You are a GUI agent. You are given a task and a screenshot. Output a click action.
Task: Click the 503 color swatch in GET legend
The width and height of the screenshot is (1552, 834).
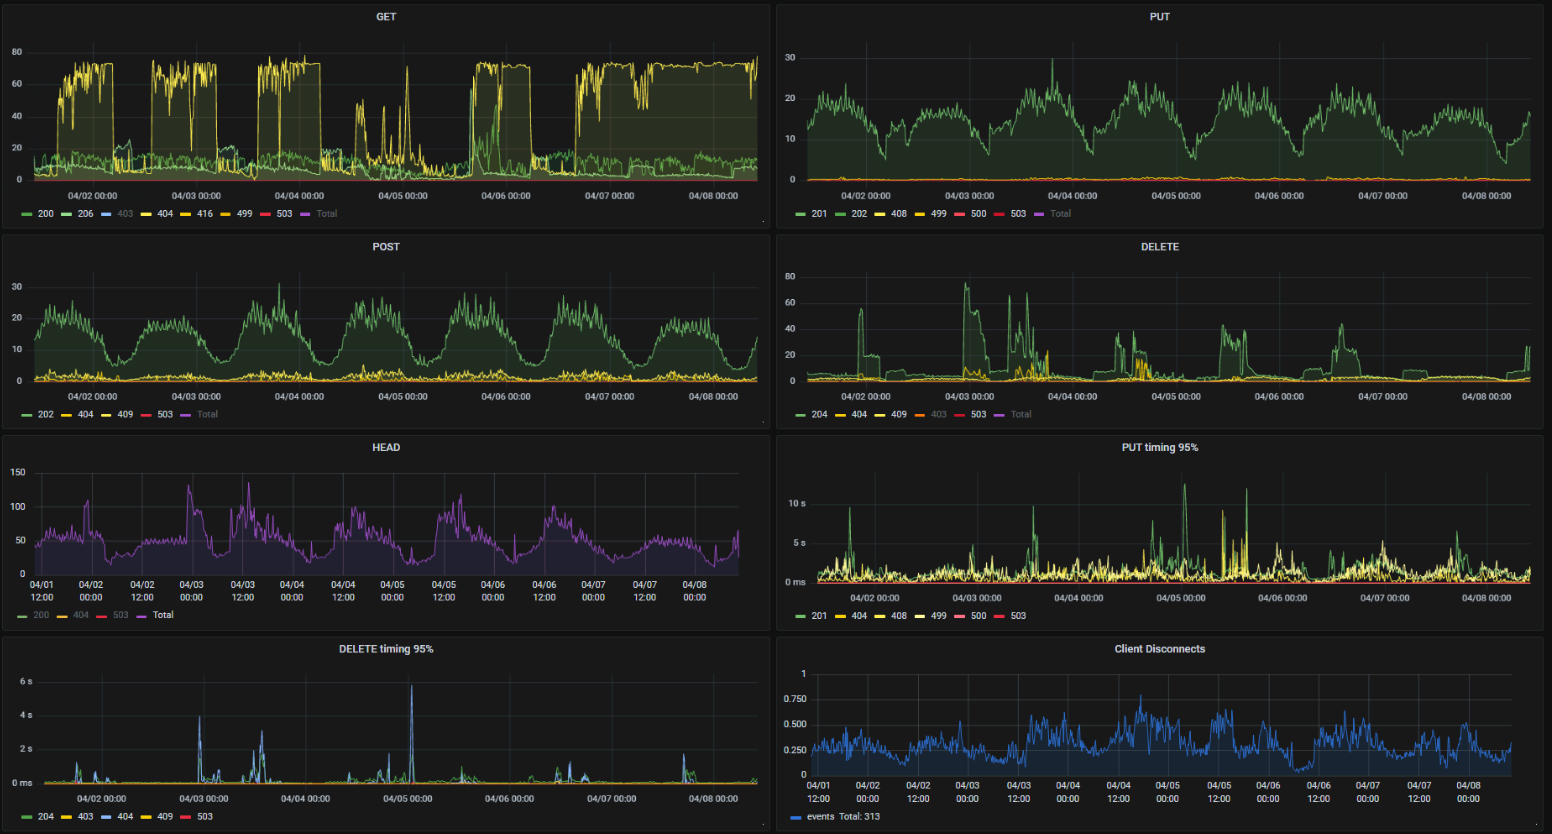pos(265,214)
